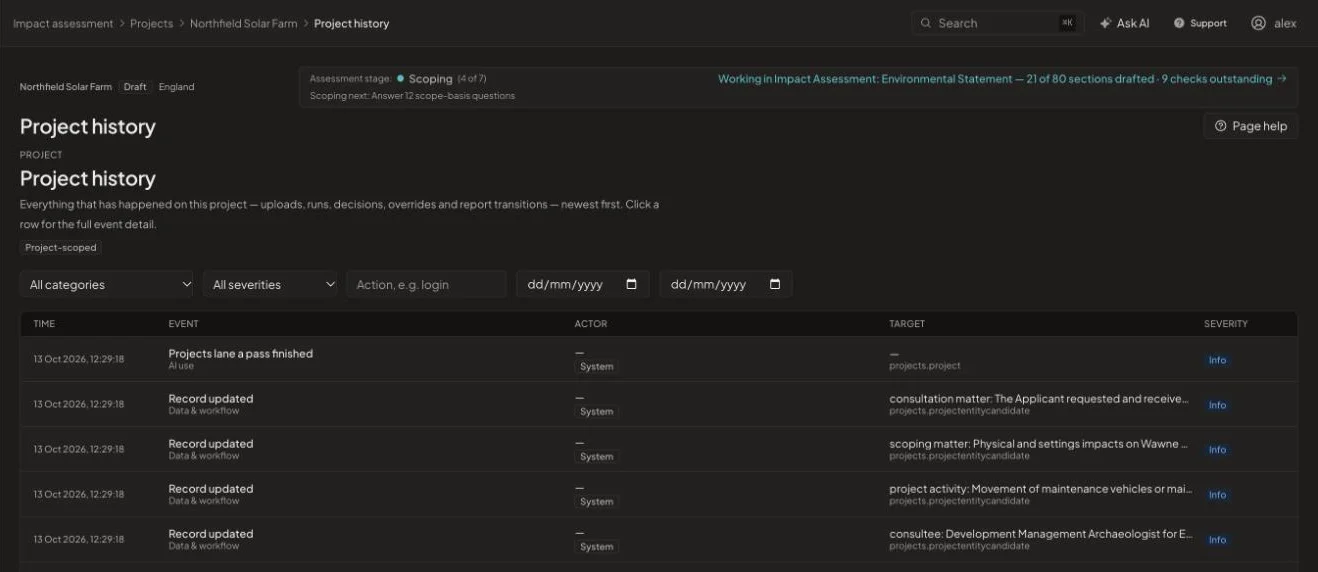Sort by the TIME column header
Screen dimensions: 1318x572
[44, 324]
